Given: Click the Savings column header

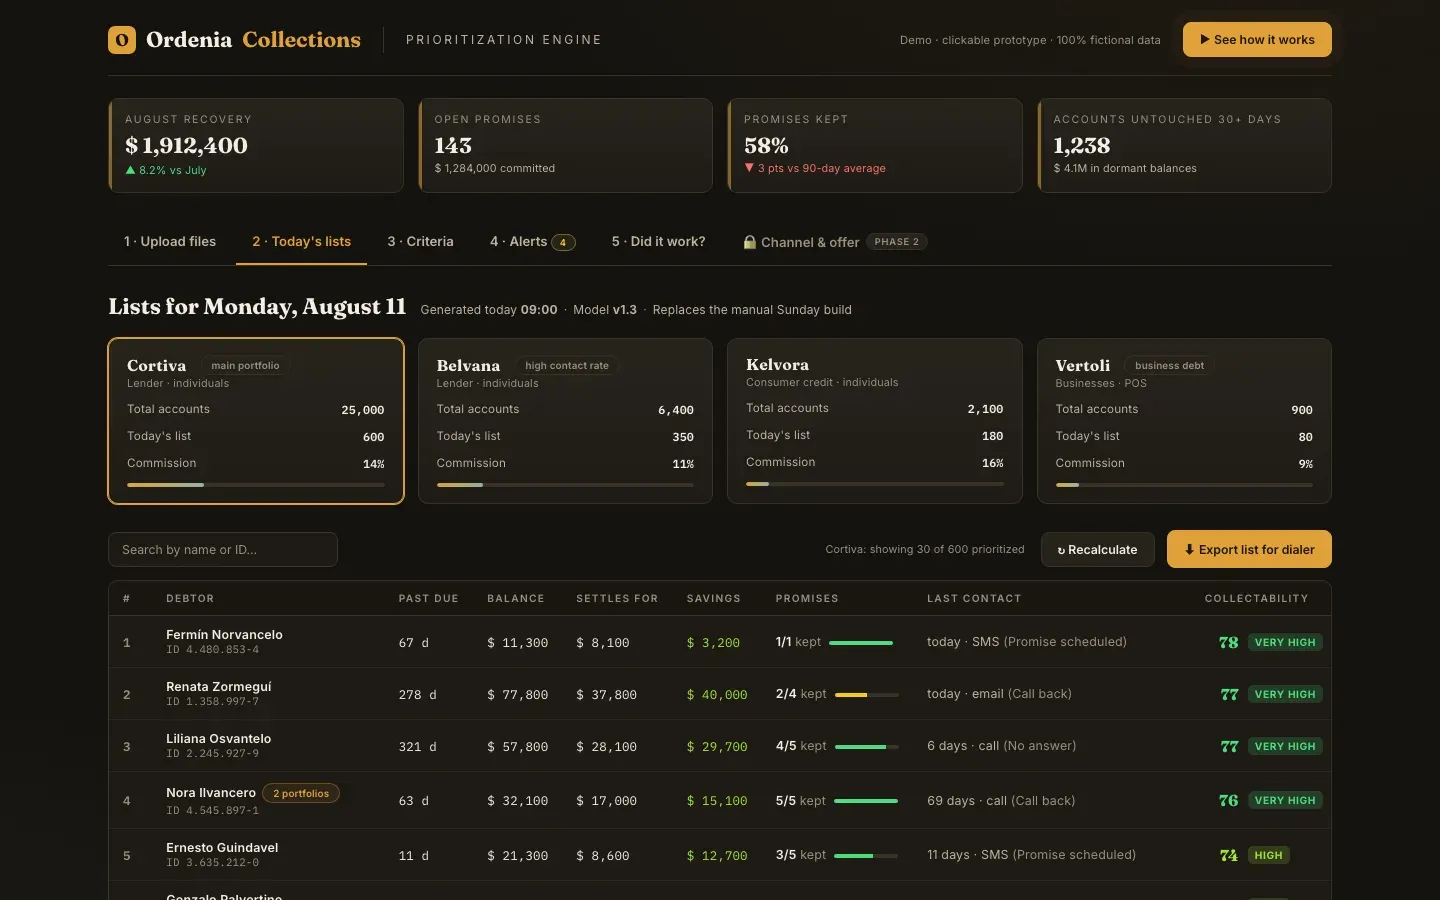Looking at the screenshot, I should (x=713, y=599).
